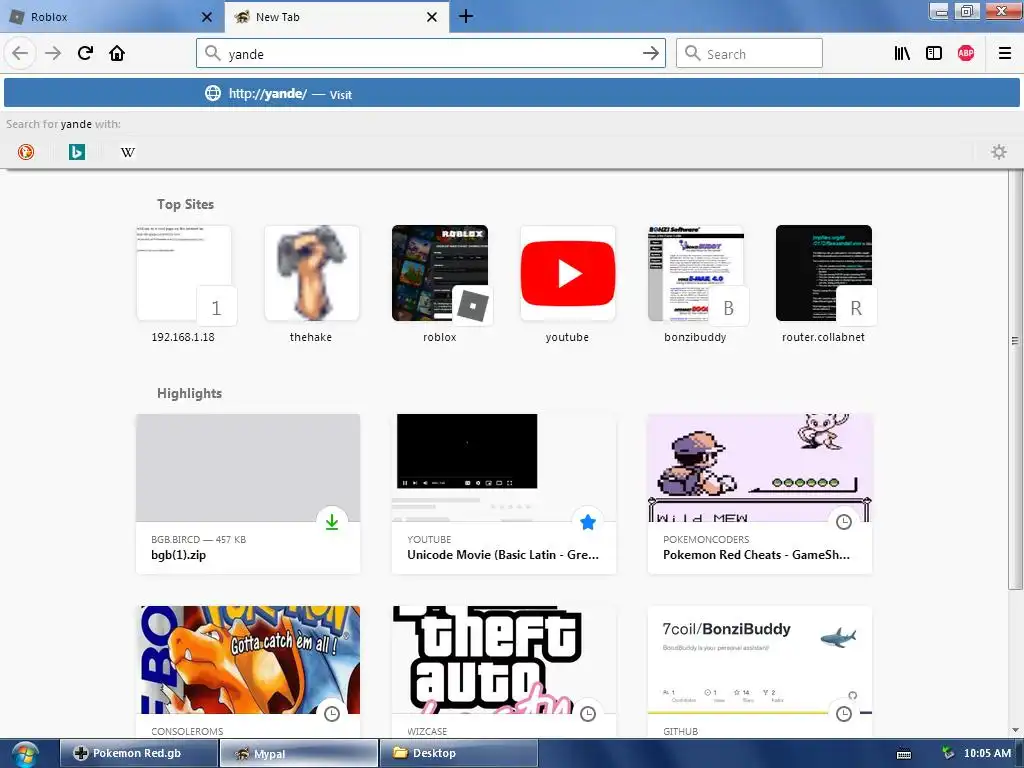The height and width of the screenshot is (768, 1024).
Task: Search with the DuckDuckGo engine icon
Action: click(25, 152)
